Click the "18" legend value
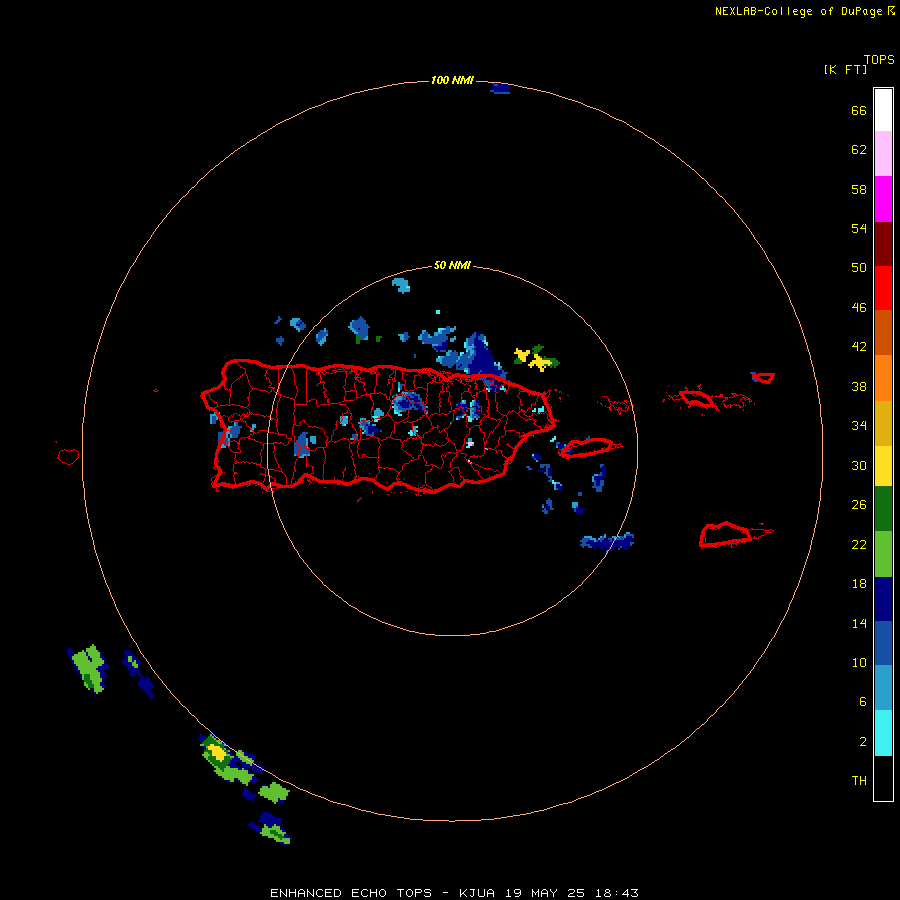This screenshot has height=900, width=900. pyautogui.click(x=859, y=584)
